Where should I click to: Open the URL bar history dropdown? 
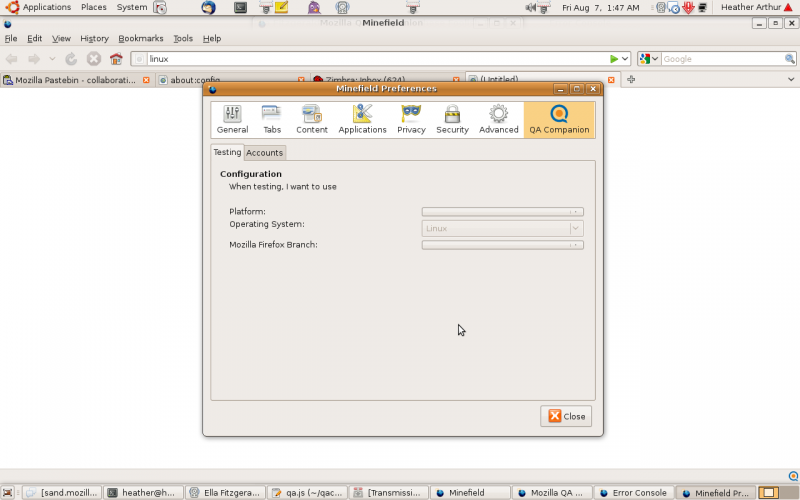(625, 59)
